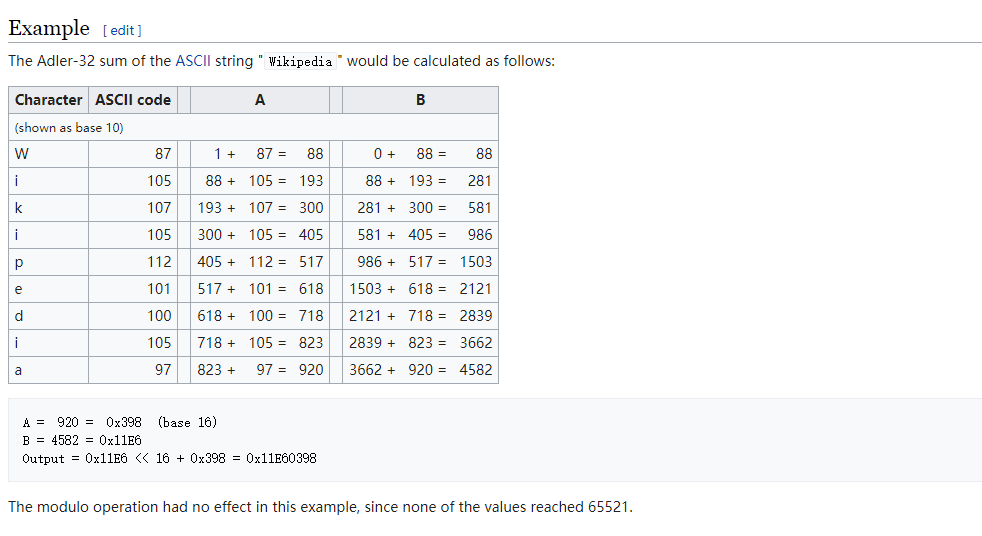
Task: Click the B result cell 2839
Action: (476, 316)
